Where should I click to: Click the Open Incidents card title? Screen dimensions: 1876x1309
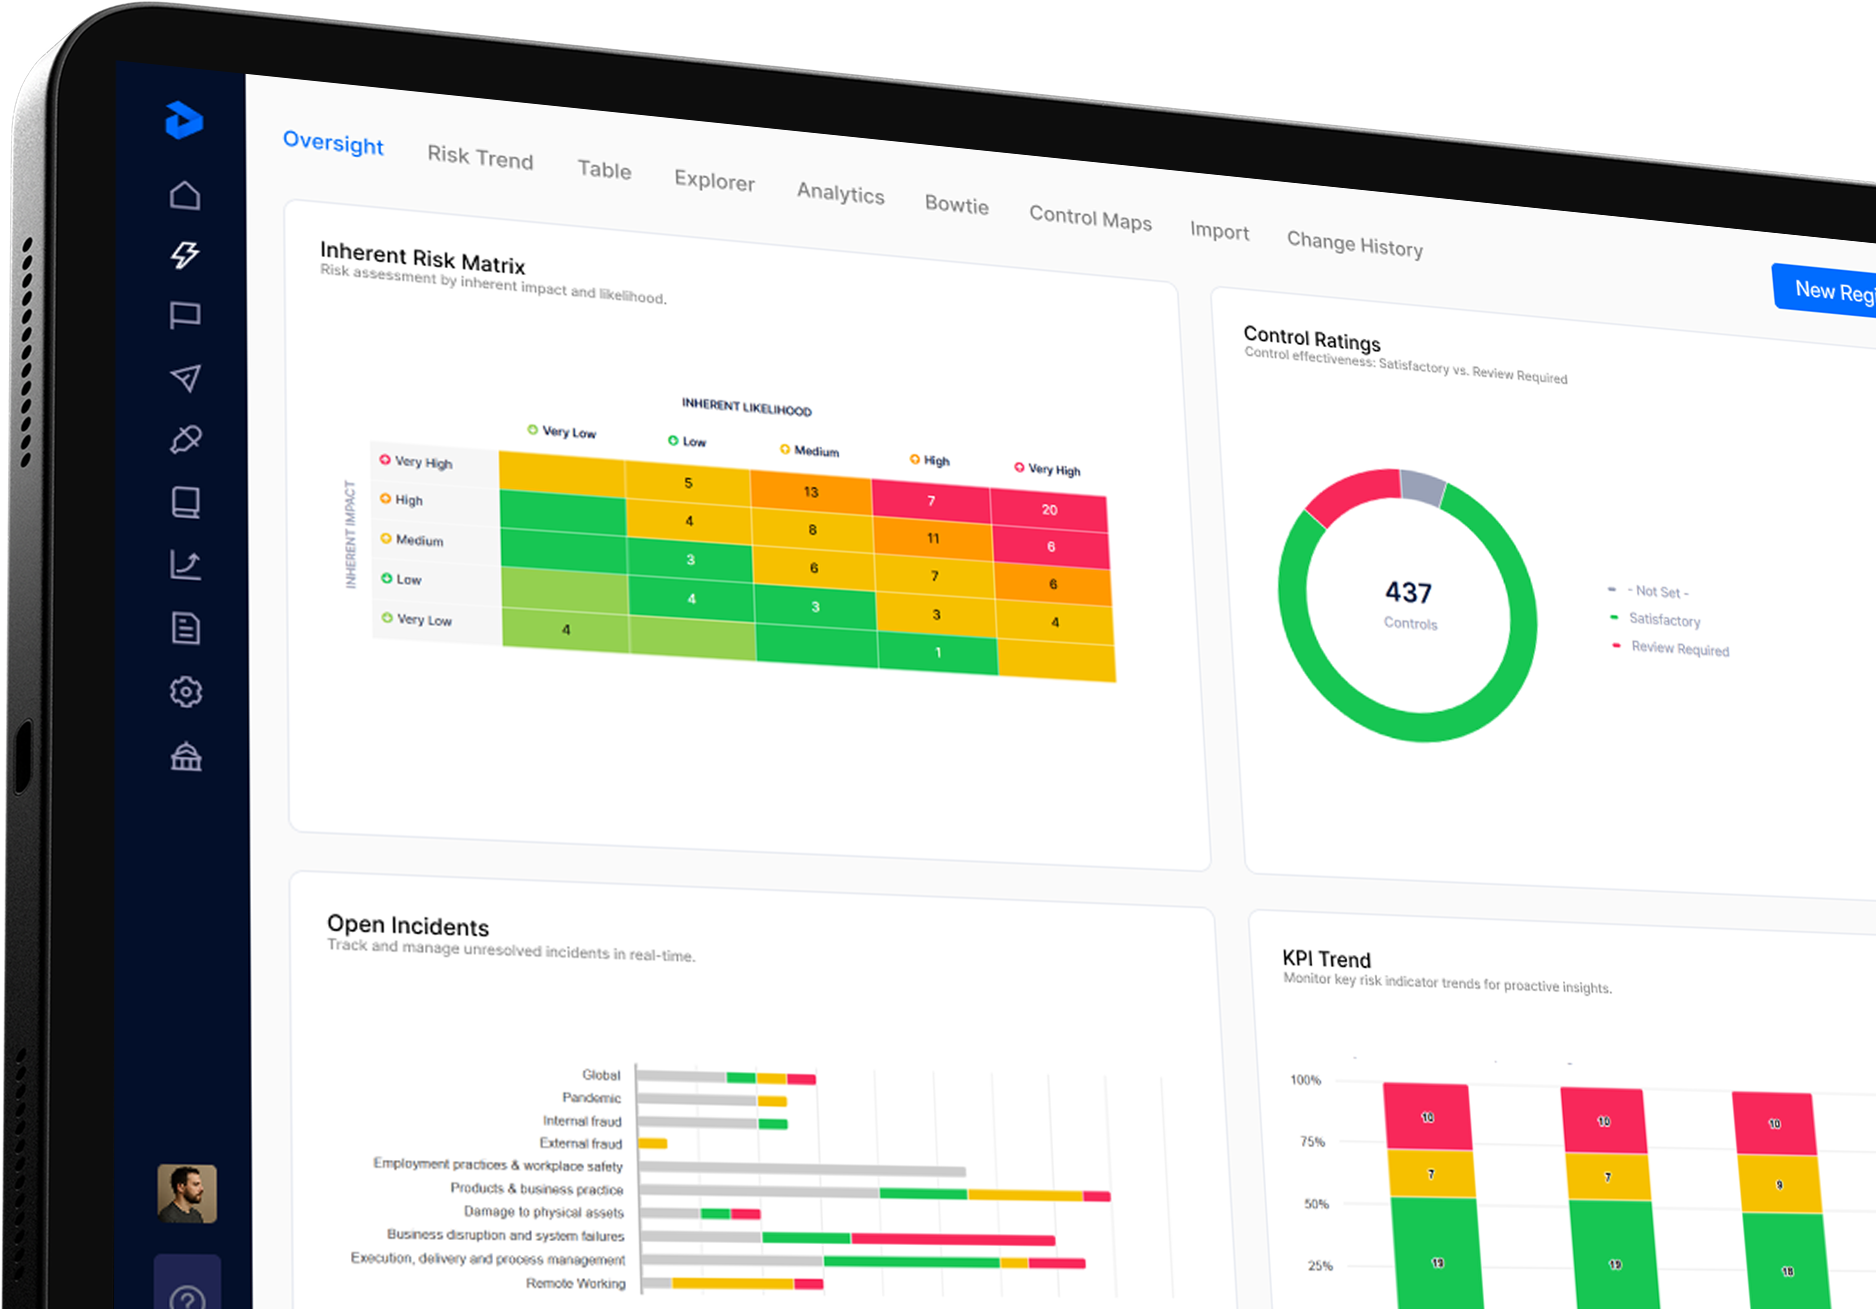tap(408, 925)
